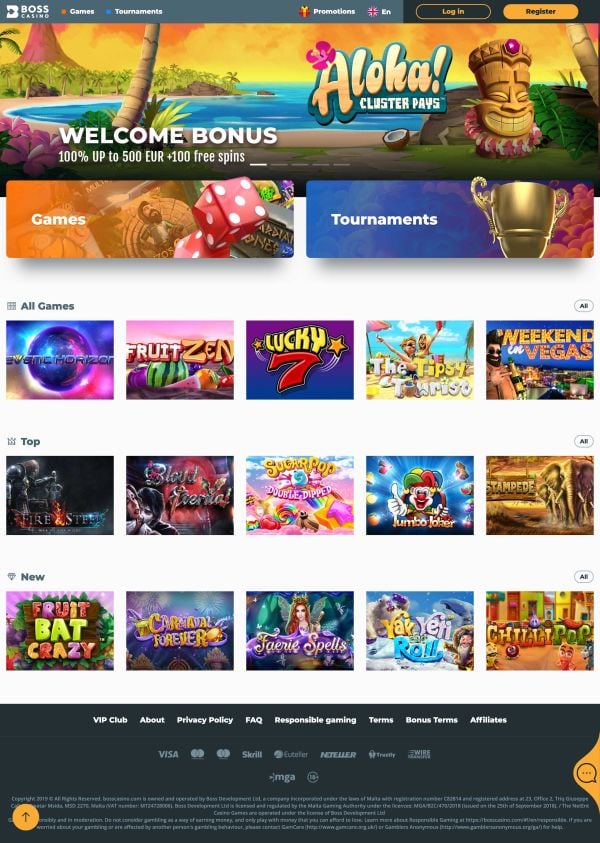The height and width of the screenshot is (843, 600).
Task: Open the Tournaments menu item
Action: [134, 11]
